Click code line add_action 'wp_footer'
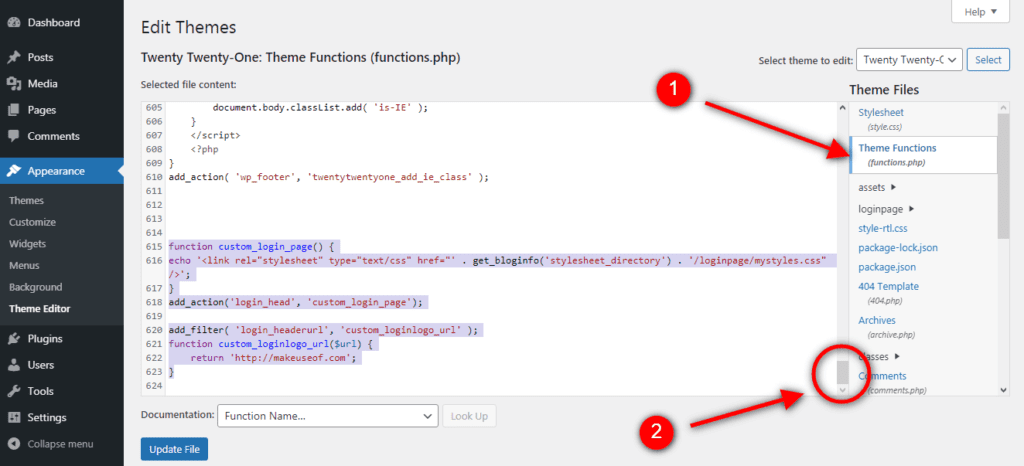The height and width of the screenshot is (466, 1024). pos(328,177)
